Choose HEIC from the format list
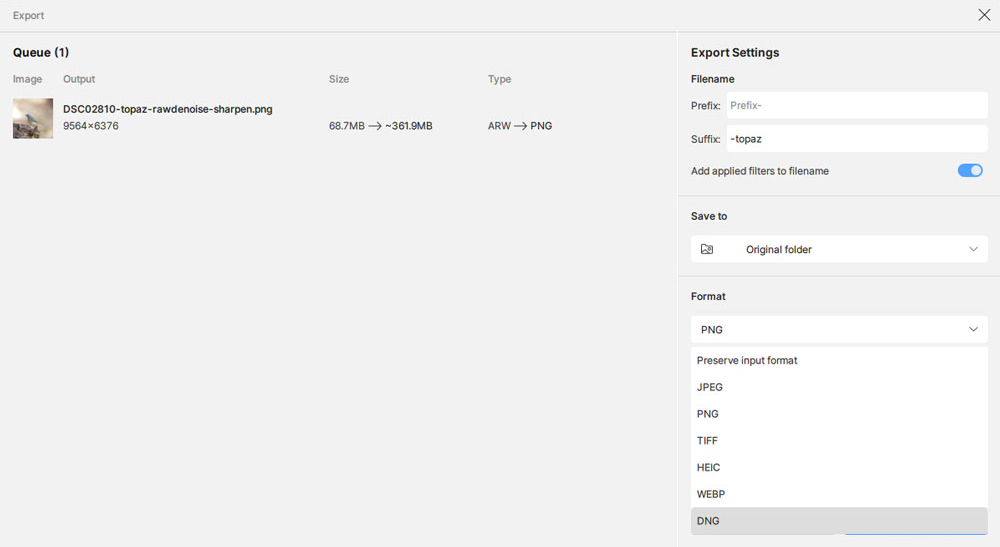The image size is (1000, 547). [709, 468]
